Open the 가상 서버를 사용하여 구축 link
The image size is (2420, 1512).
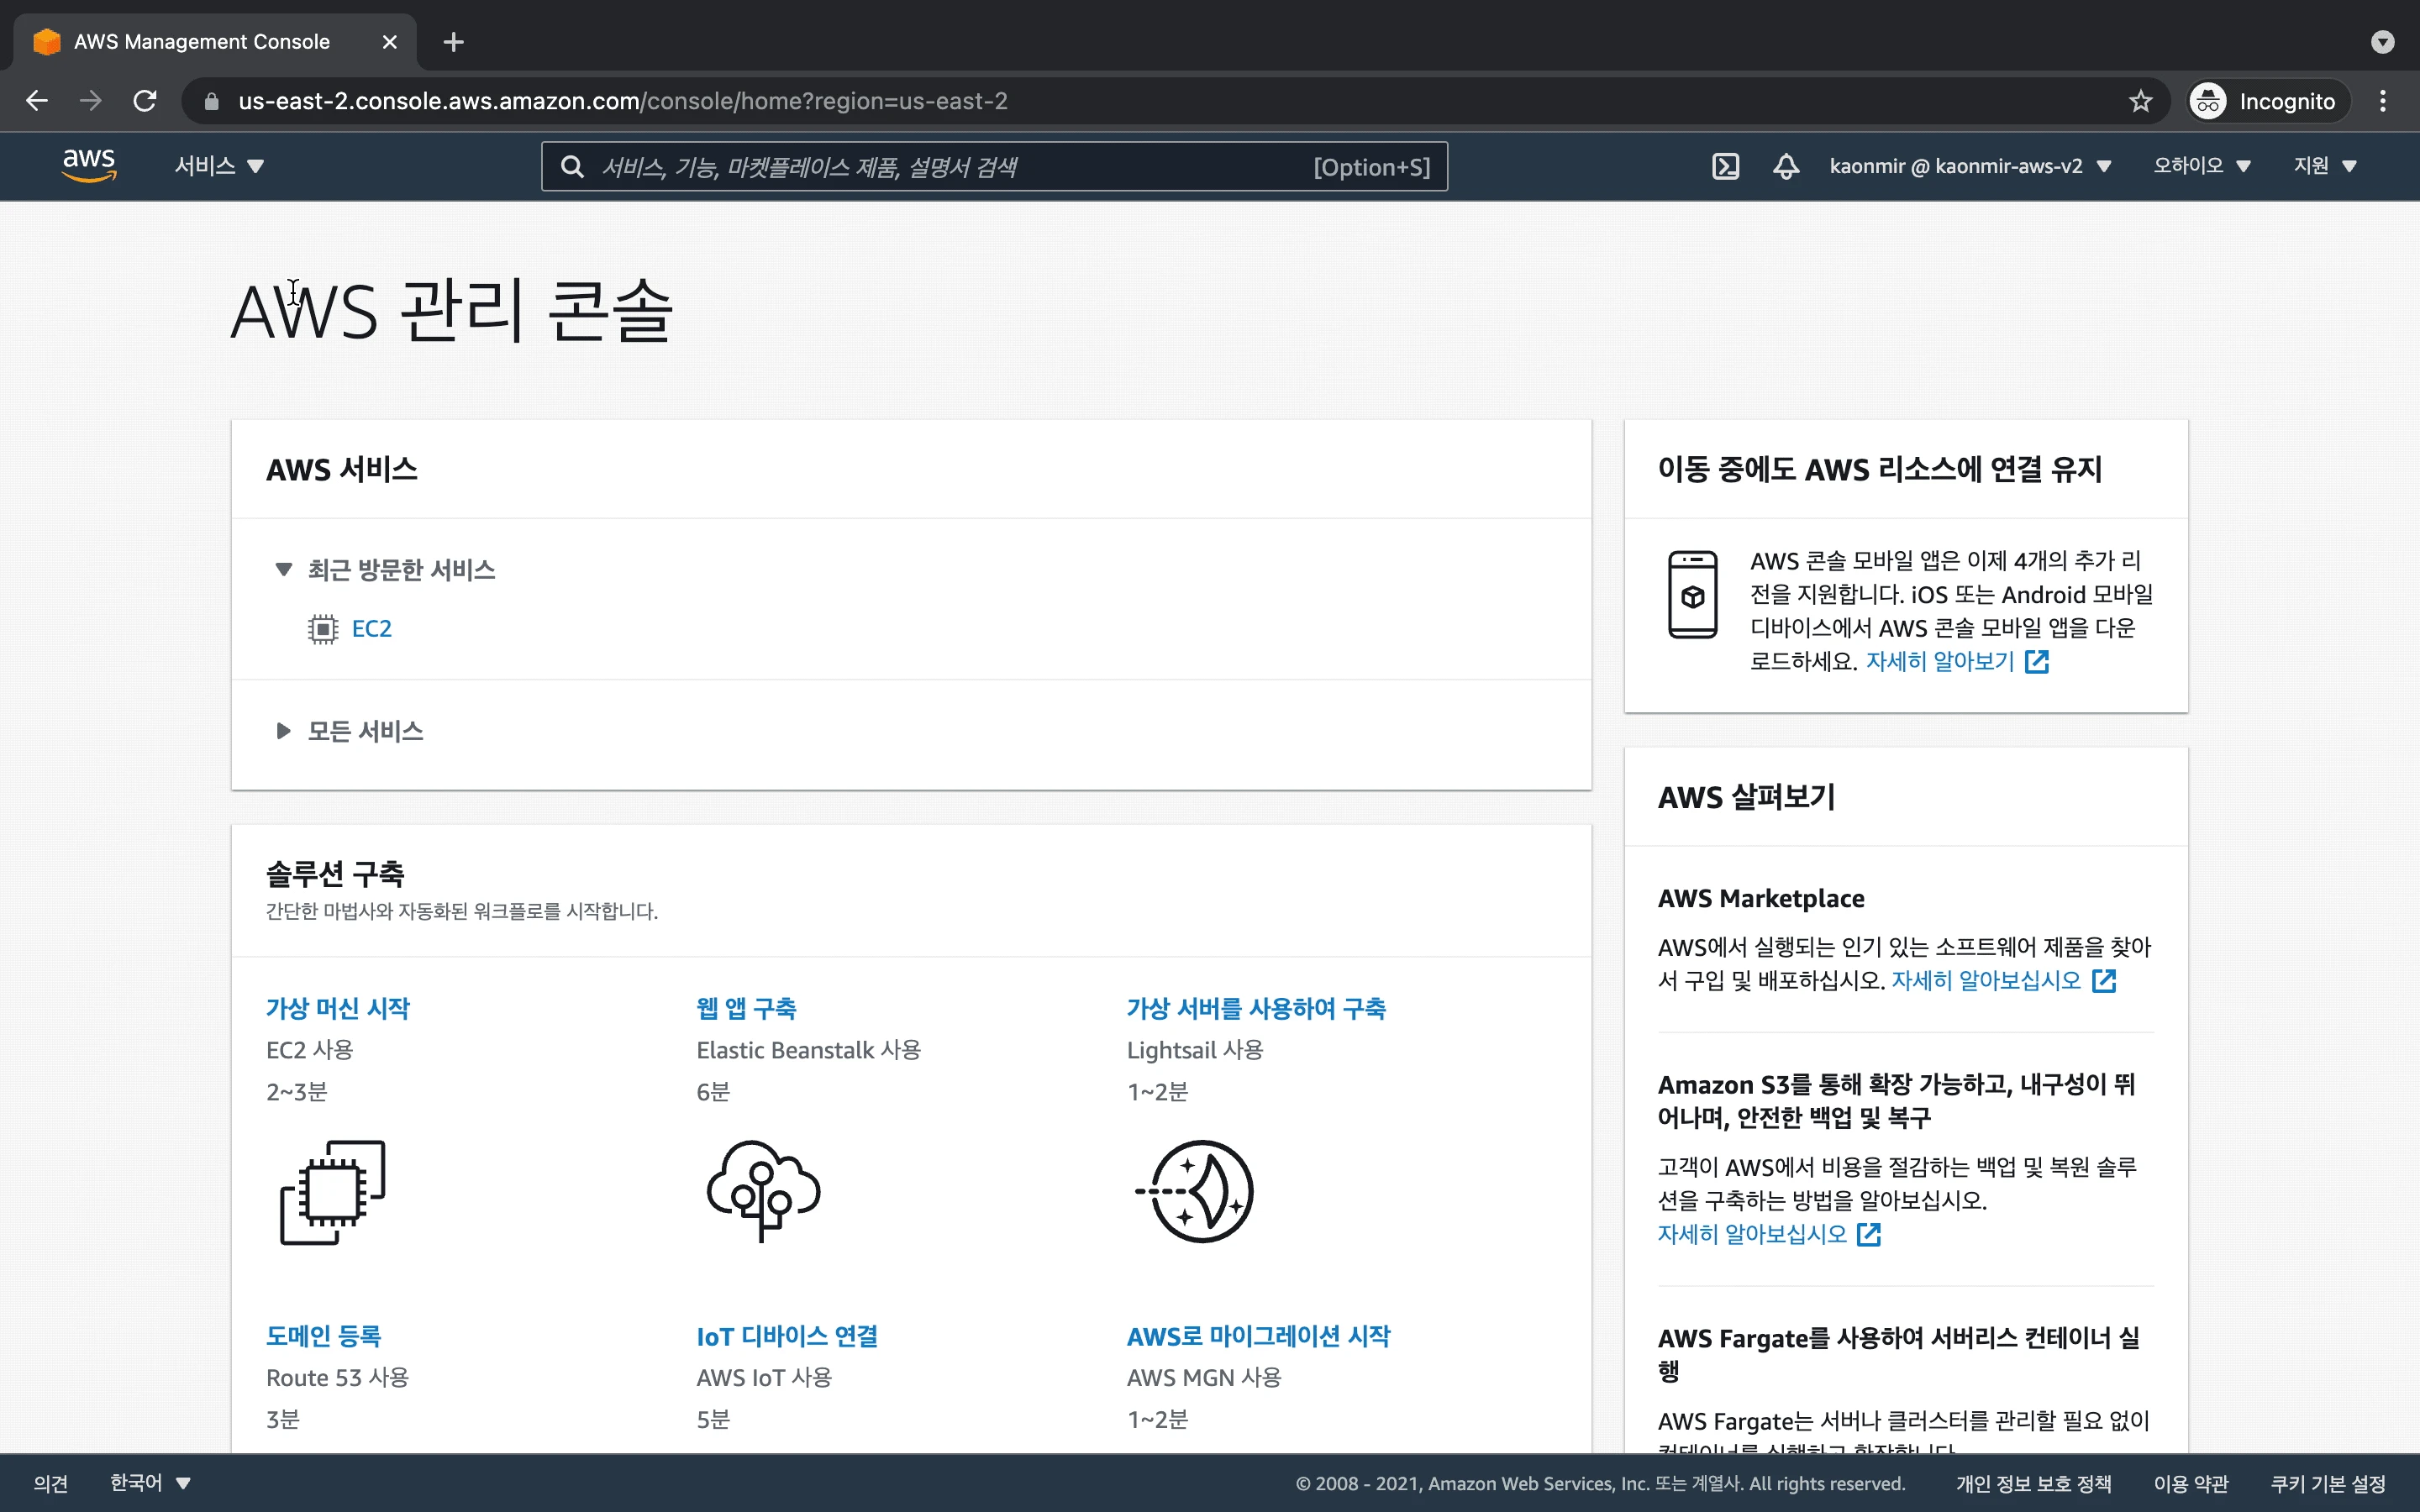(1256, 1009)
